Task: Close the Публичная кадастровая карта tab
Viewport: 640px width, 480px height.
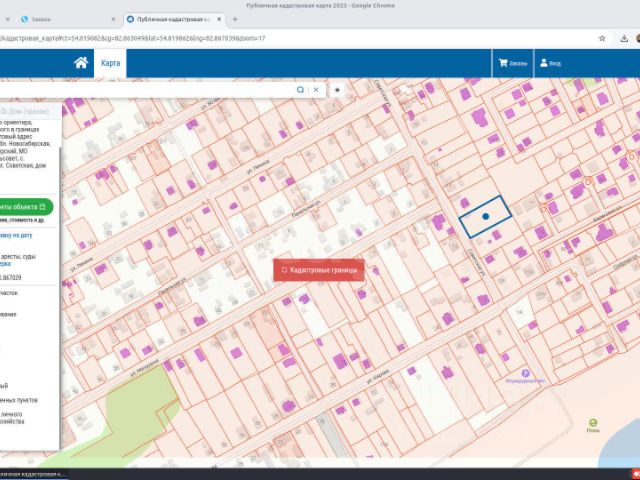Action: pyautogui.click(x=219, y=19)
